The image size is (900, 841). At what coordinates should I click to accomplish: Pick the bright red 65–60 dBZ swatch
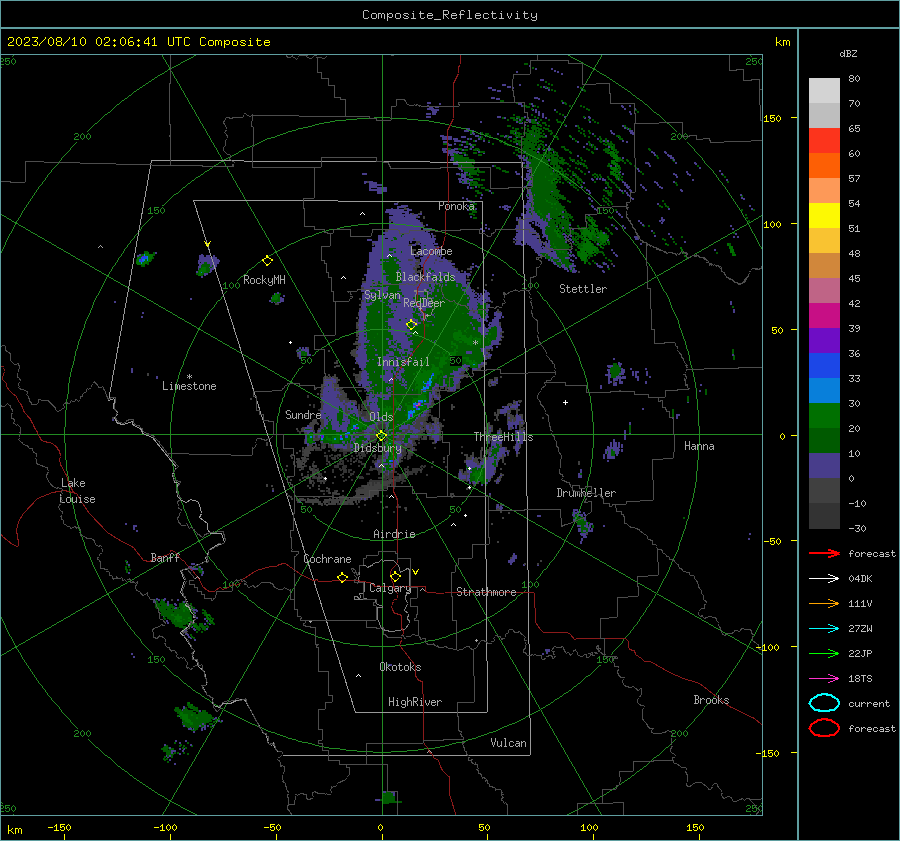click(824, 141)
